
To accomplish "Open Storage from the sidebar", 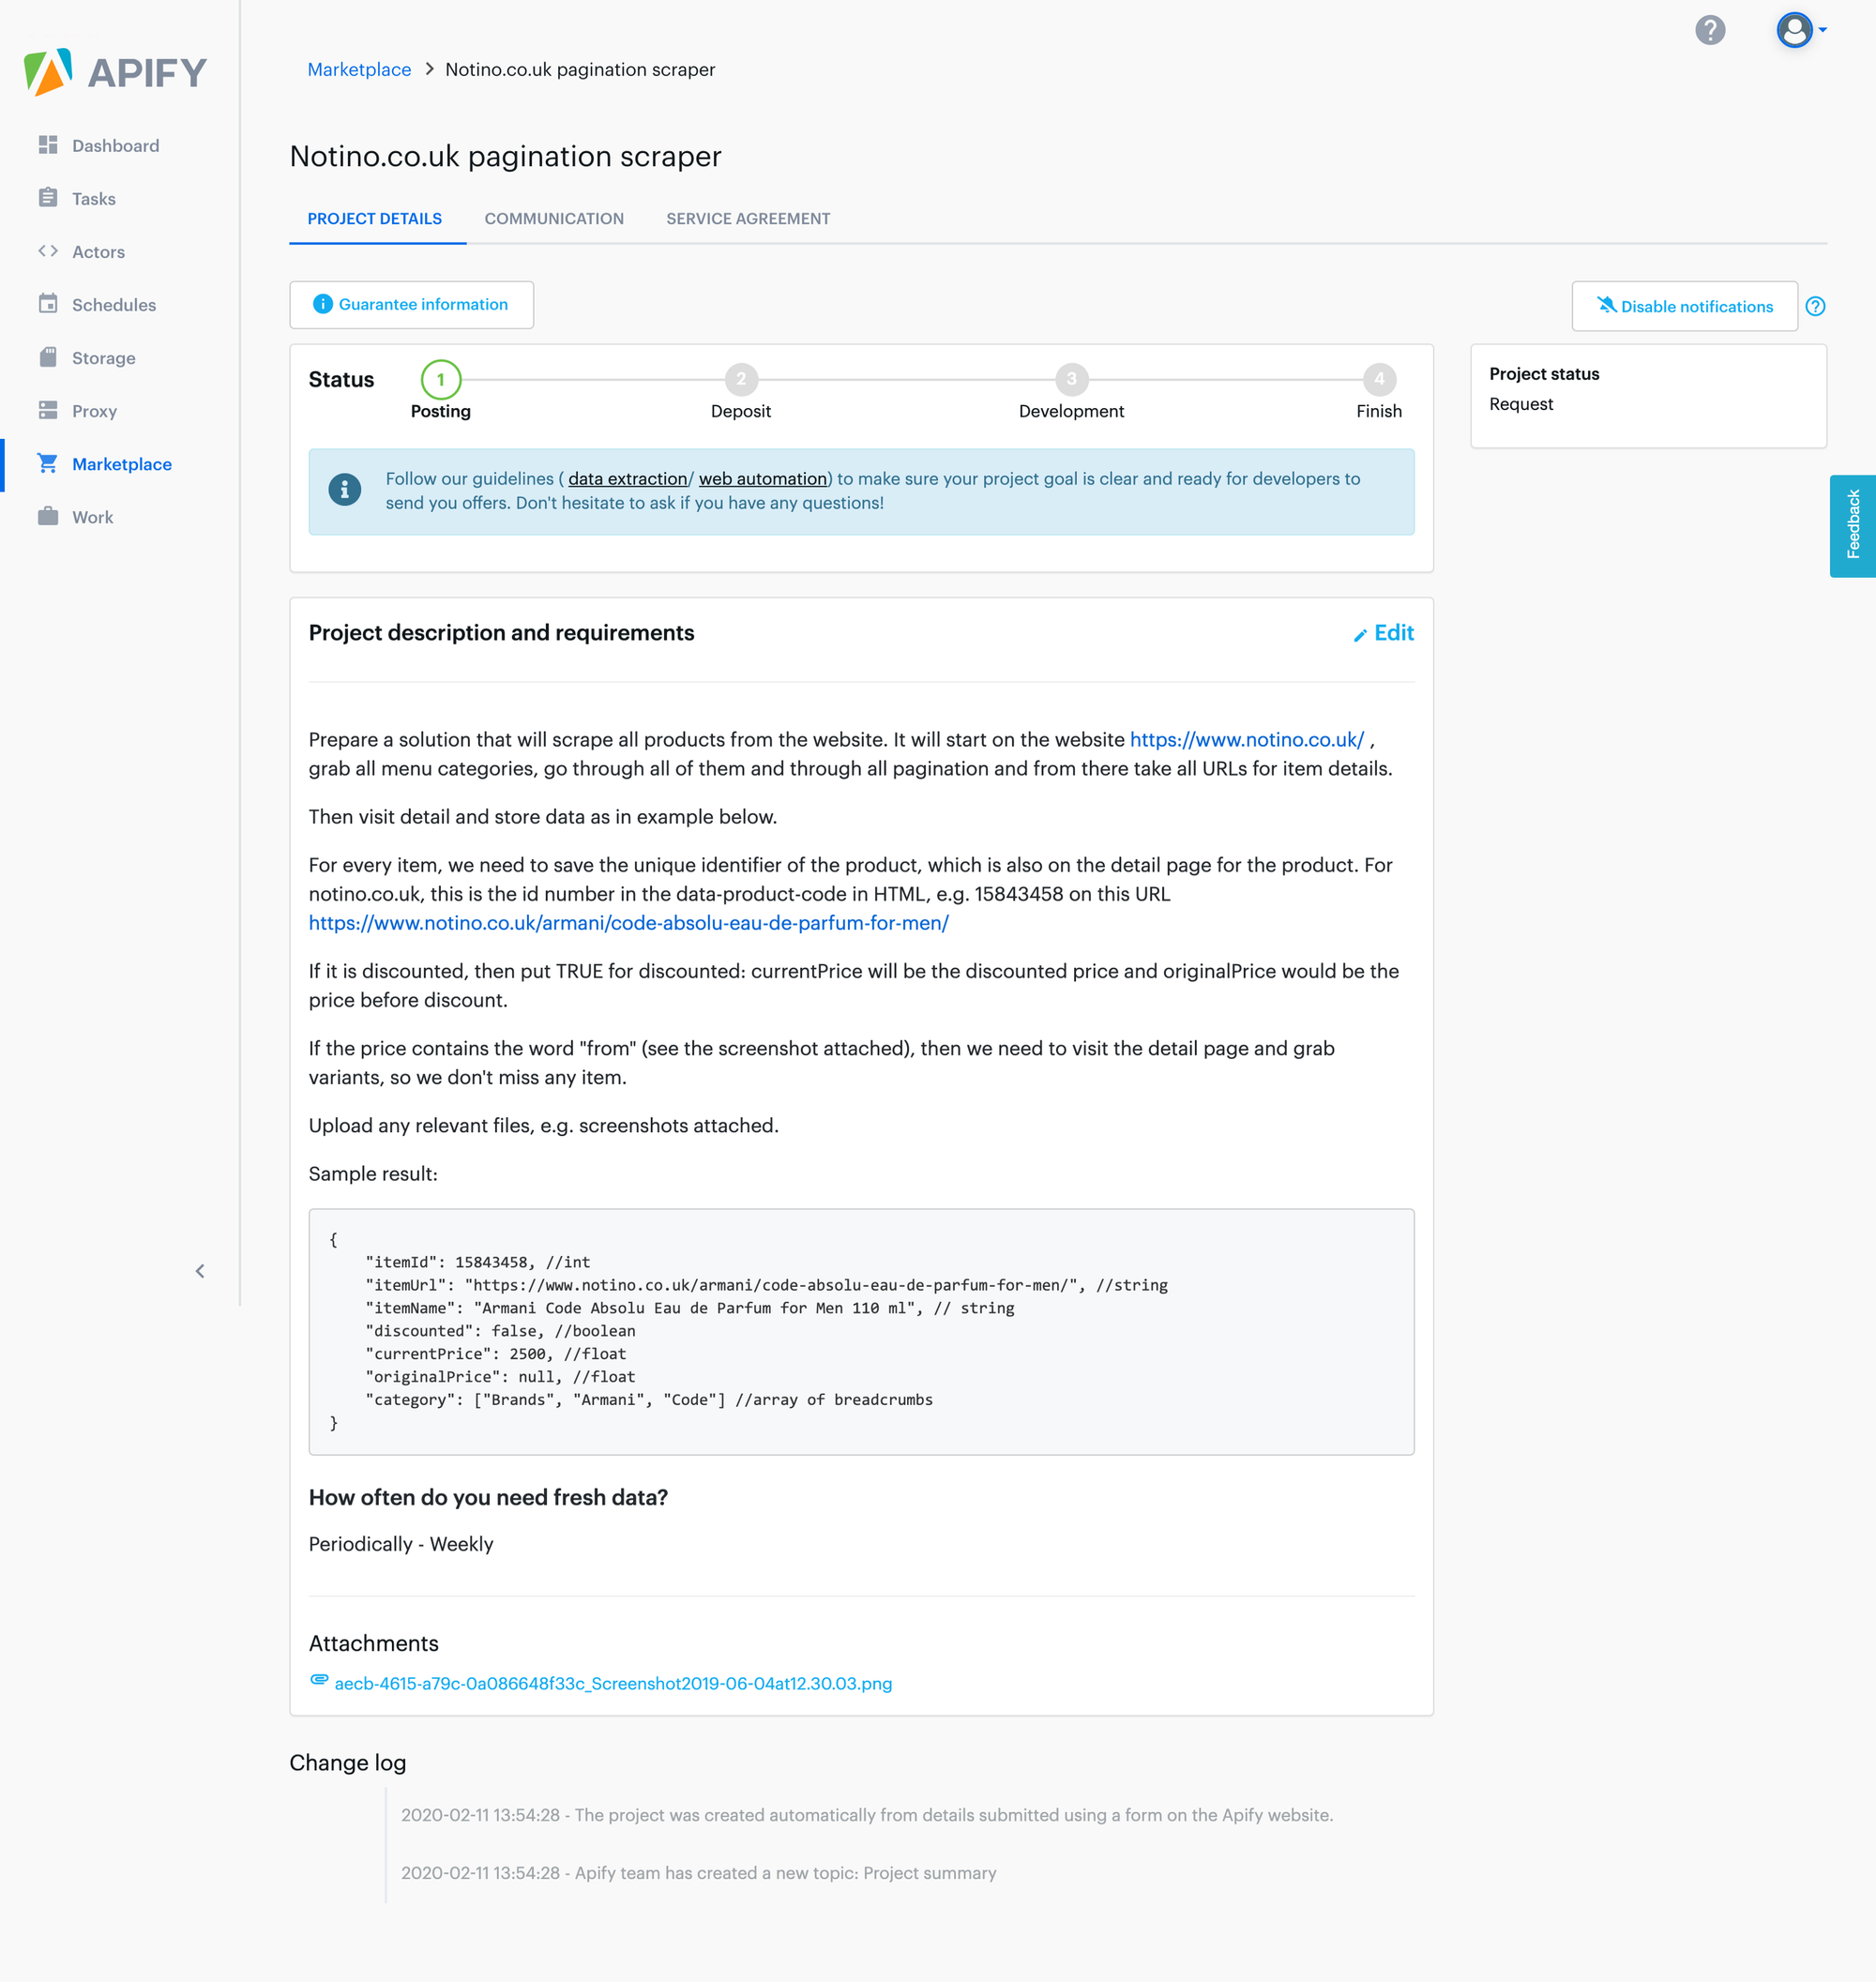I will tap(104, 358).
